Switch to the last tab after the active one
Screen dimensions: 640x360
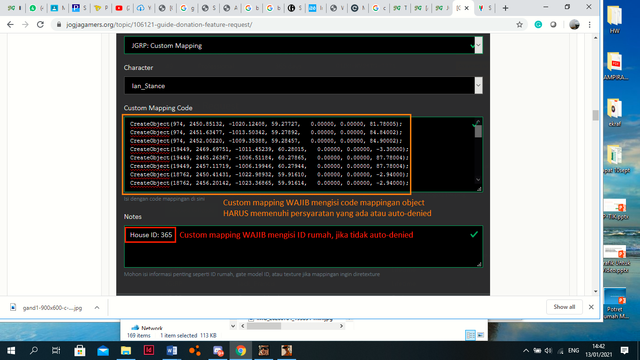(x=484, y=8)
